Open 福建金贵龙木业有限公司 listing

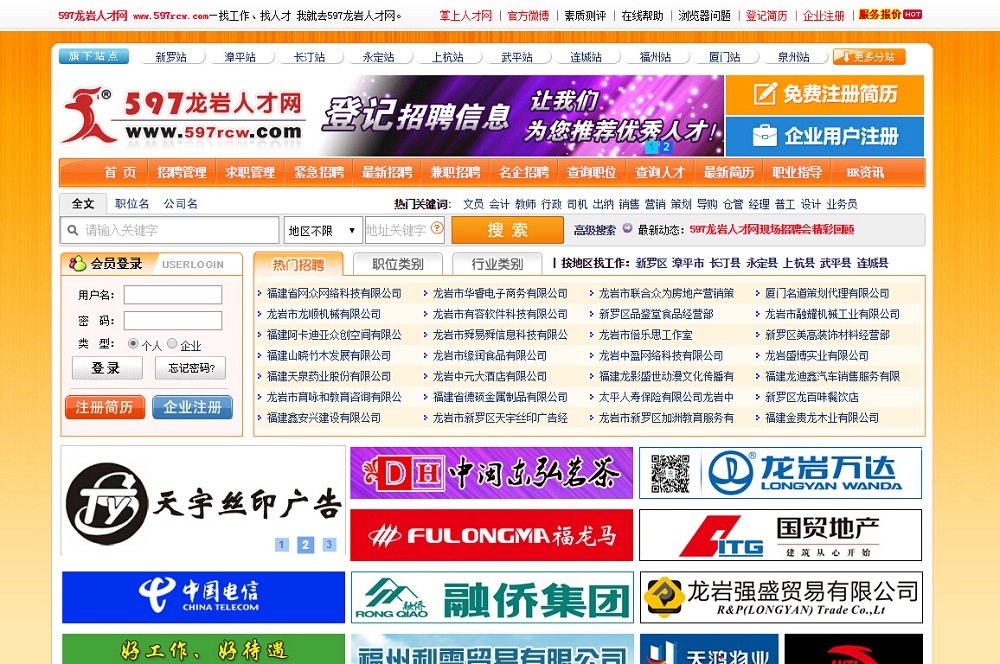[822, 418]
